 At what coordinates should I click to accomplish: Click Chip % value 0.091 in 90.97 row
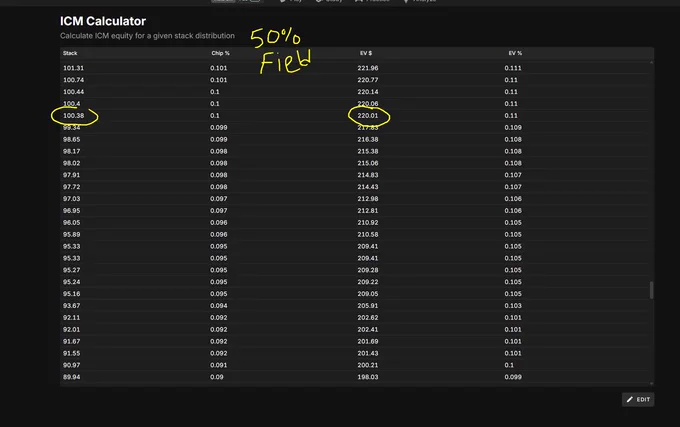219,365
